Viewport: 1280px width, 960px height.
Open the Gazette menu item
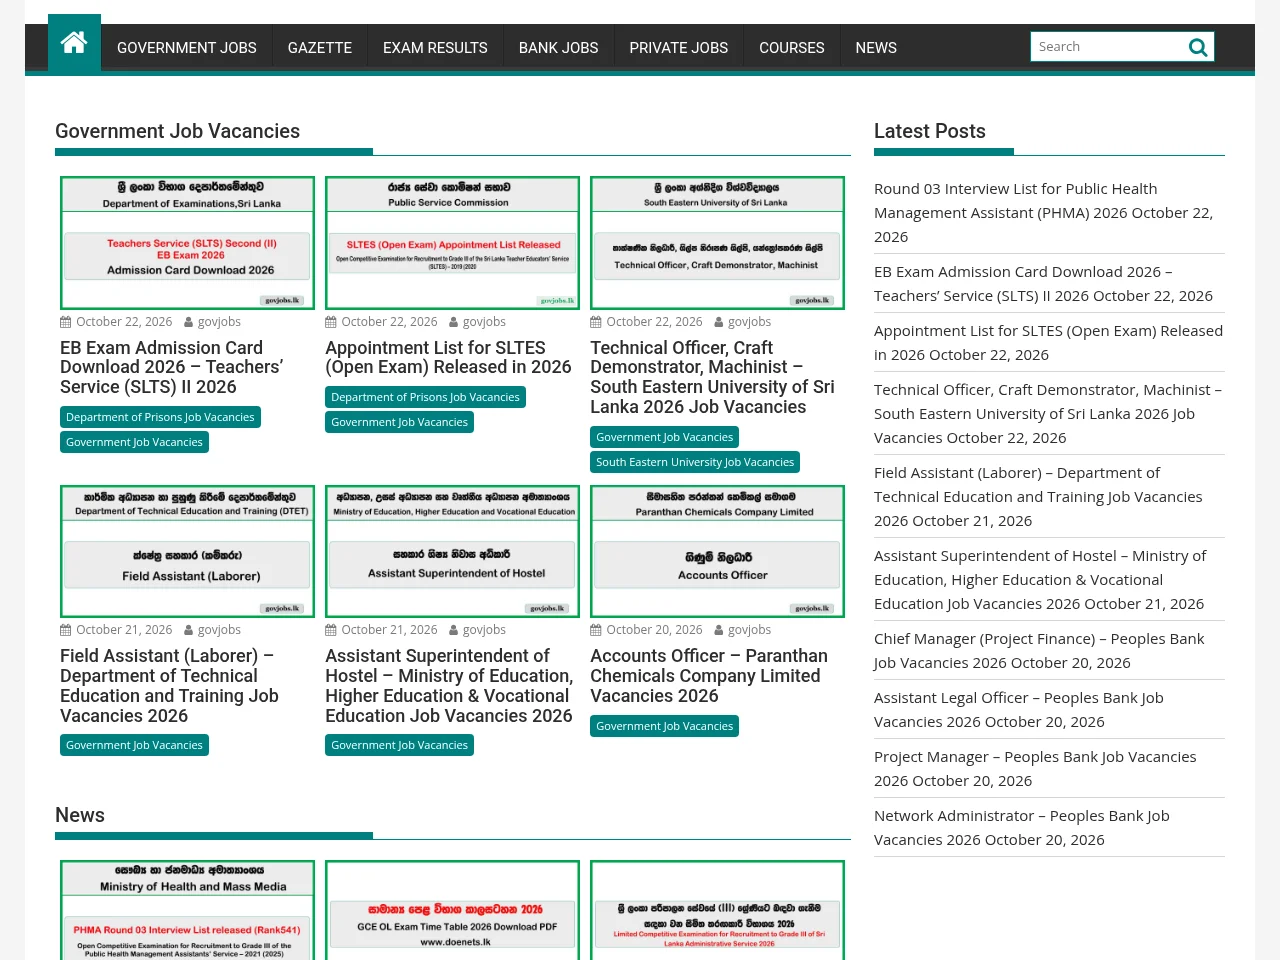[x=320, y=48]
